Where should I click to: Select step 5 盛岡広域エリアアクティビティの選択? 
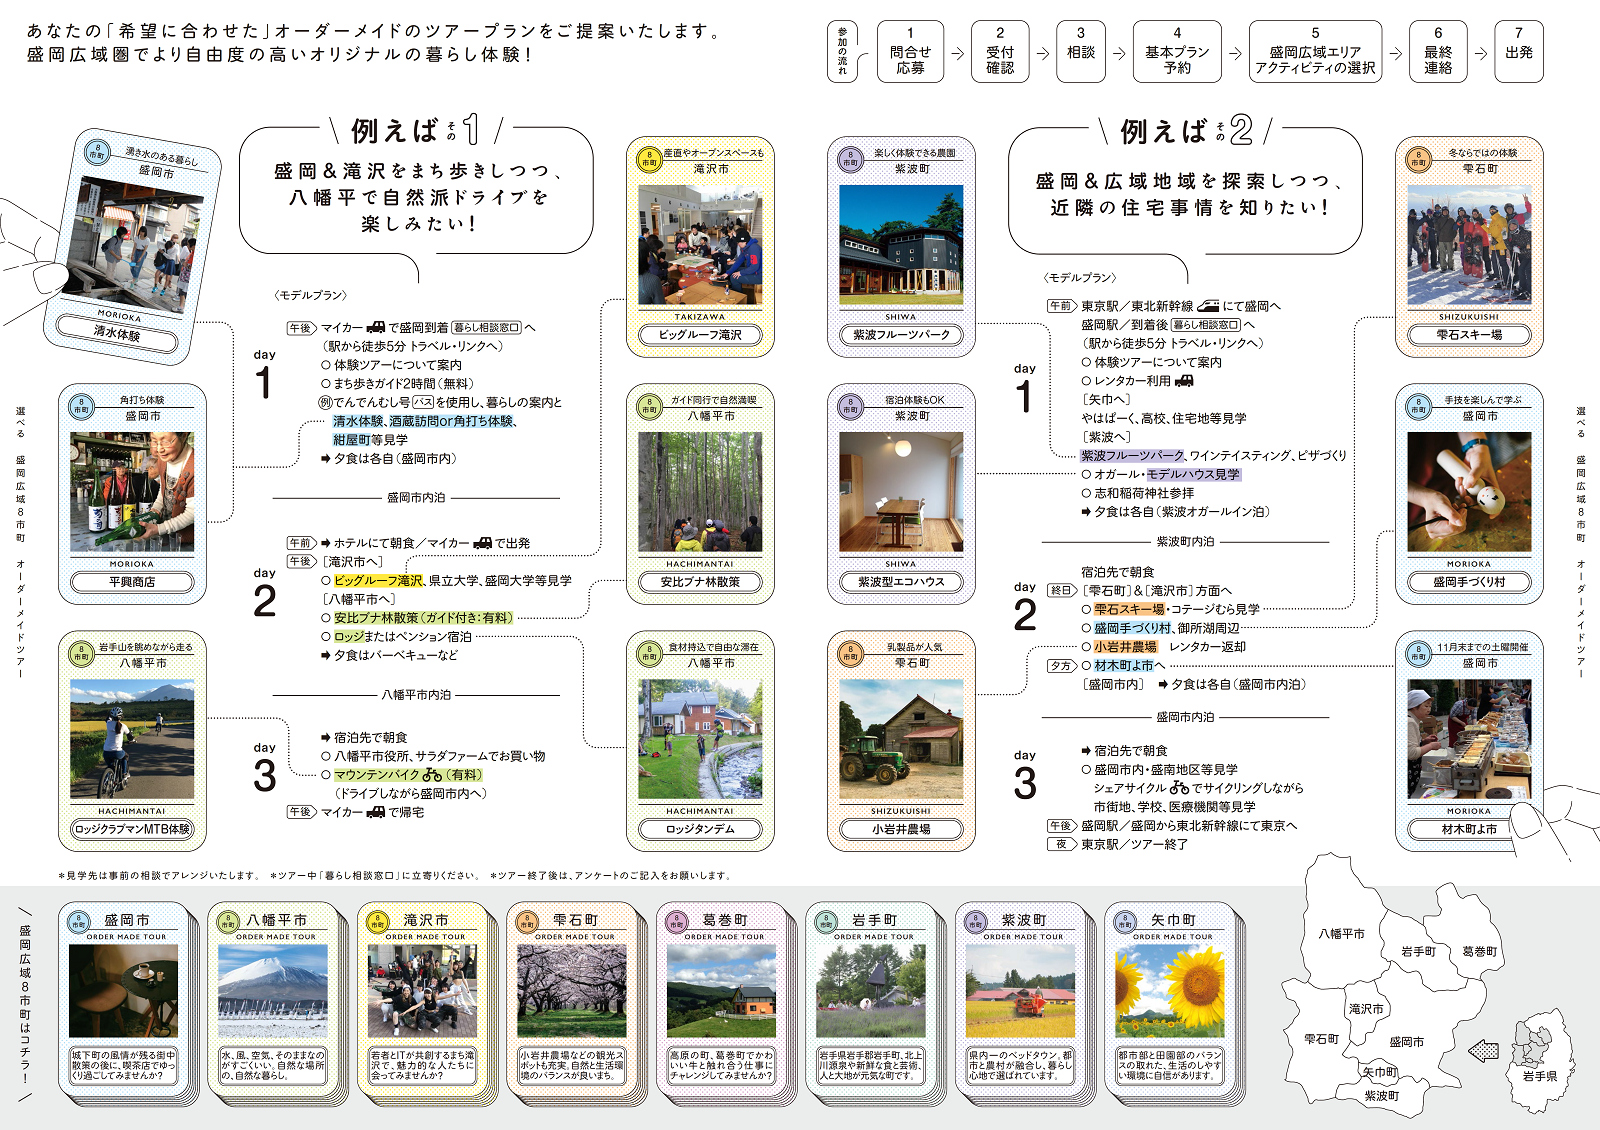1315,51
